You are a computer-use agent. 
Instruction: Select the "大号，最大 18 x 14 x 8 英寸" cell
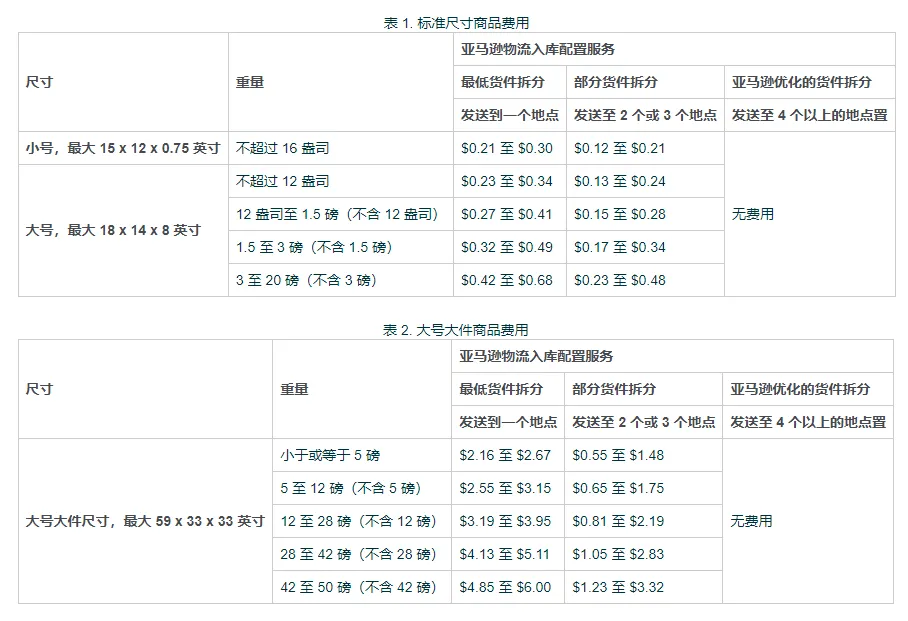[113, 230]
